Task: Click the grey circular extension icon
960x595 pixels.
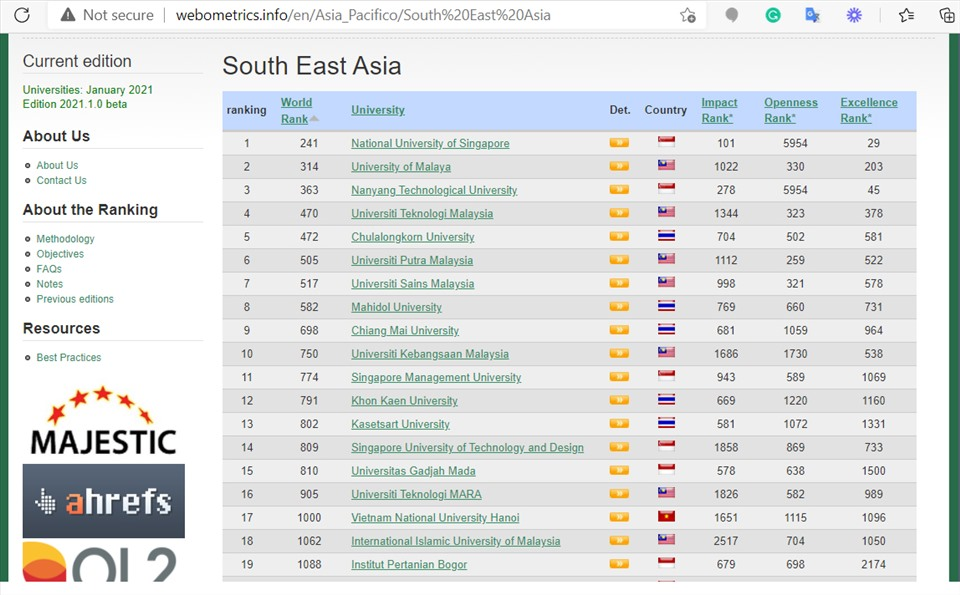Action: click(x=731, y=15)
